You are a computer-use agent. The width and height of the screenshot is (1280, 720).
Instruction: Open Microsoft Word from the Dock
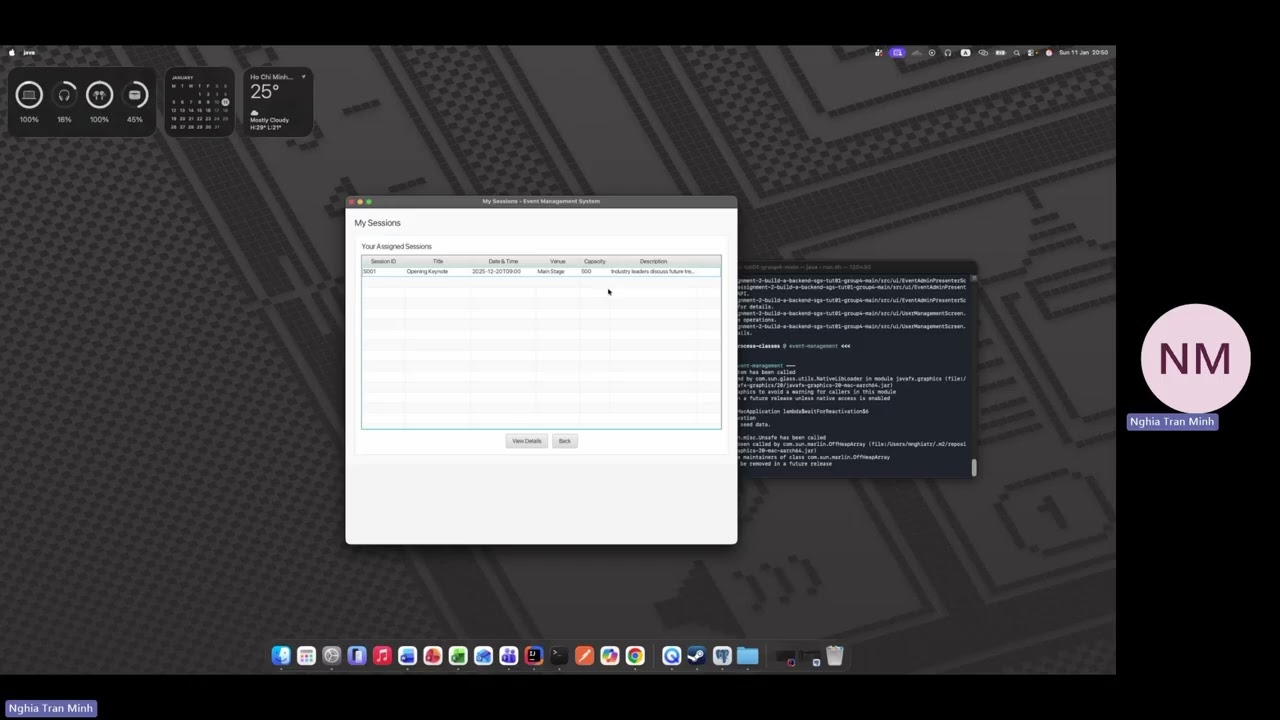point(408,656)
